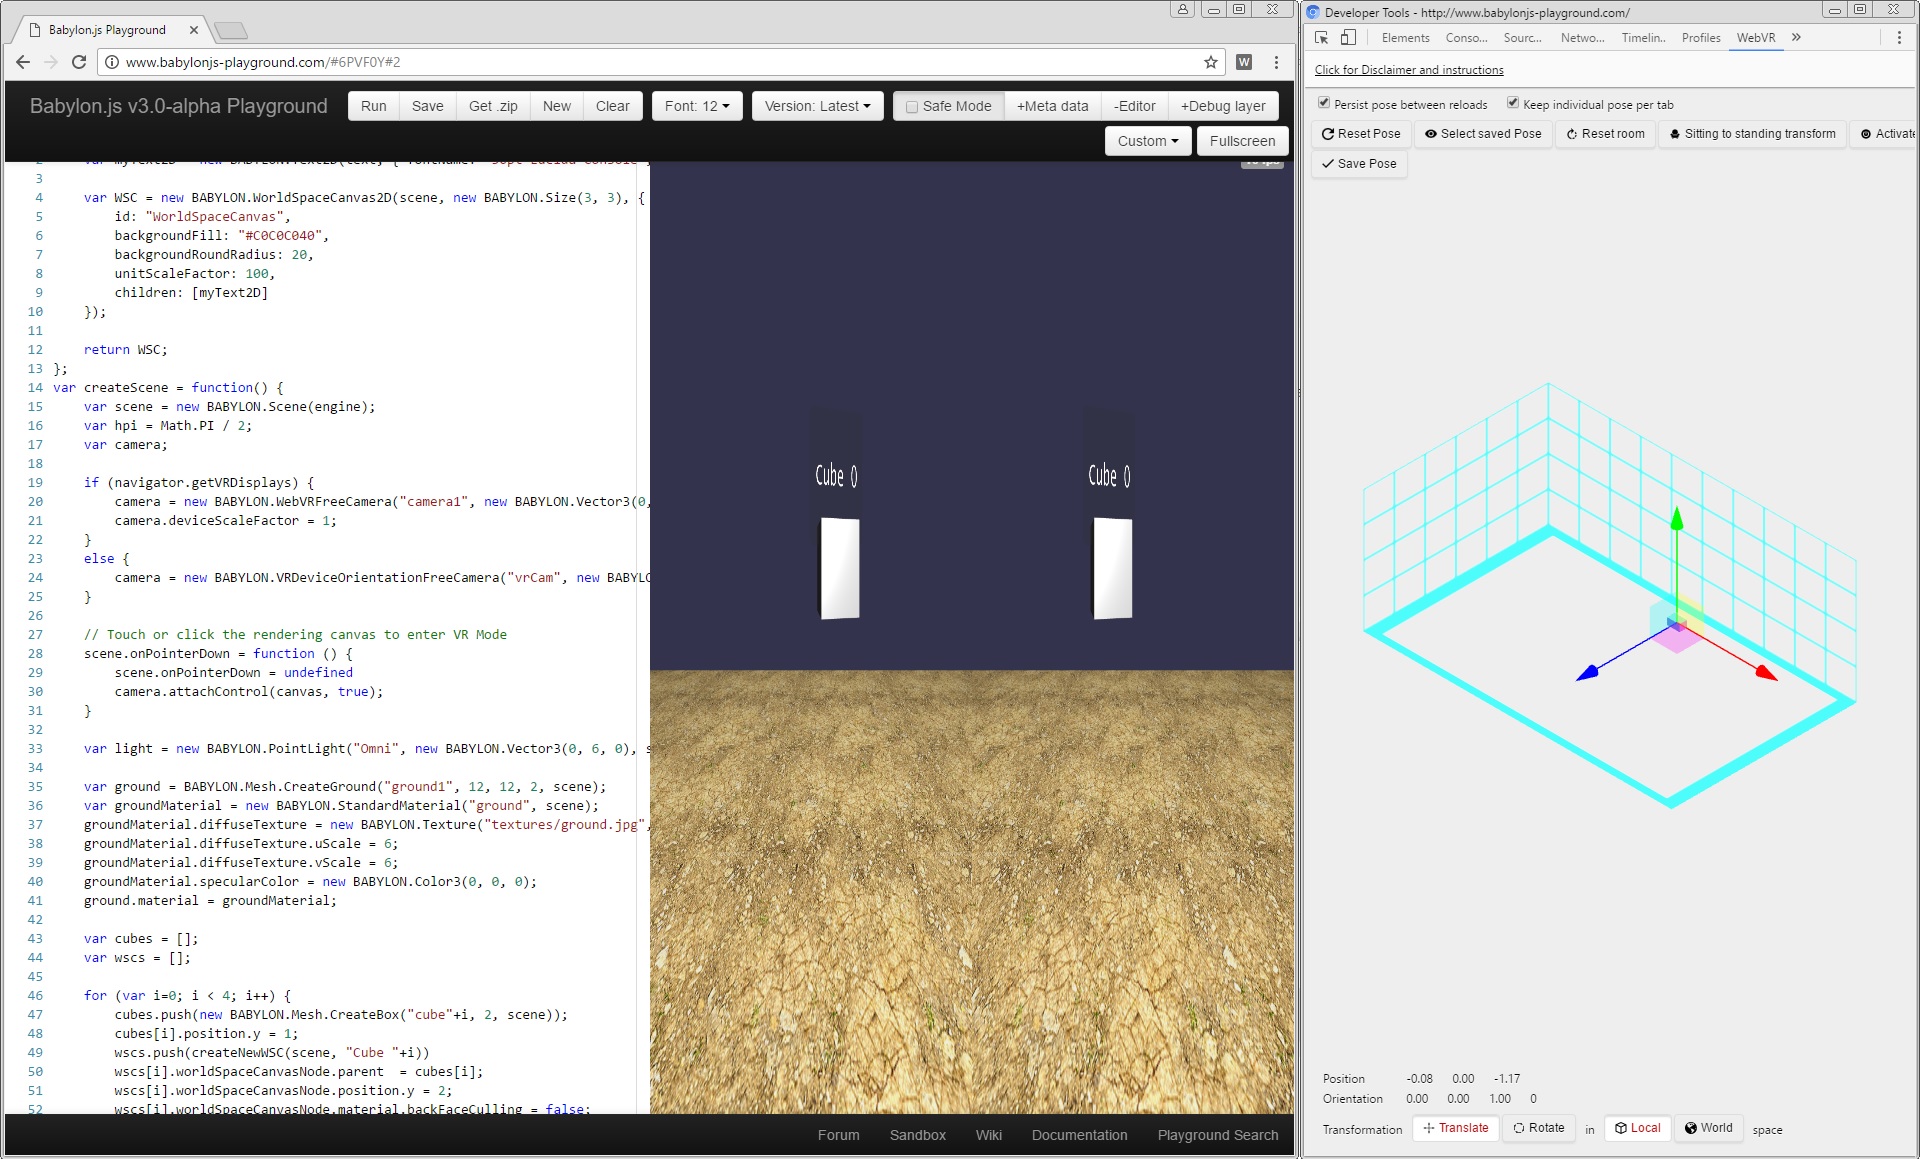This screenshot has width=1920, height=1159.
Task: Switch to Sources tab
Action: pos(1522,38)
